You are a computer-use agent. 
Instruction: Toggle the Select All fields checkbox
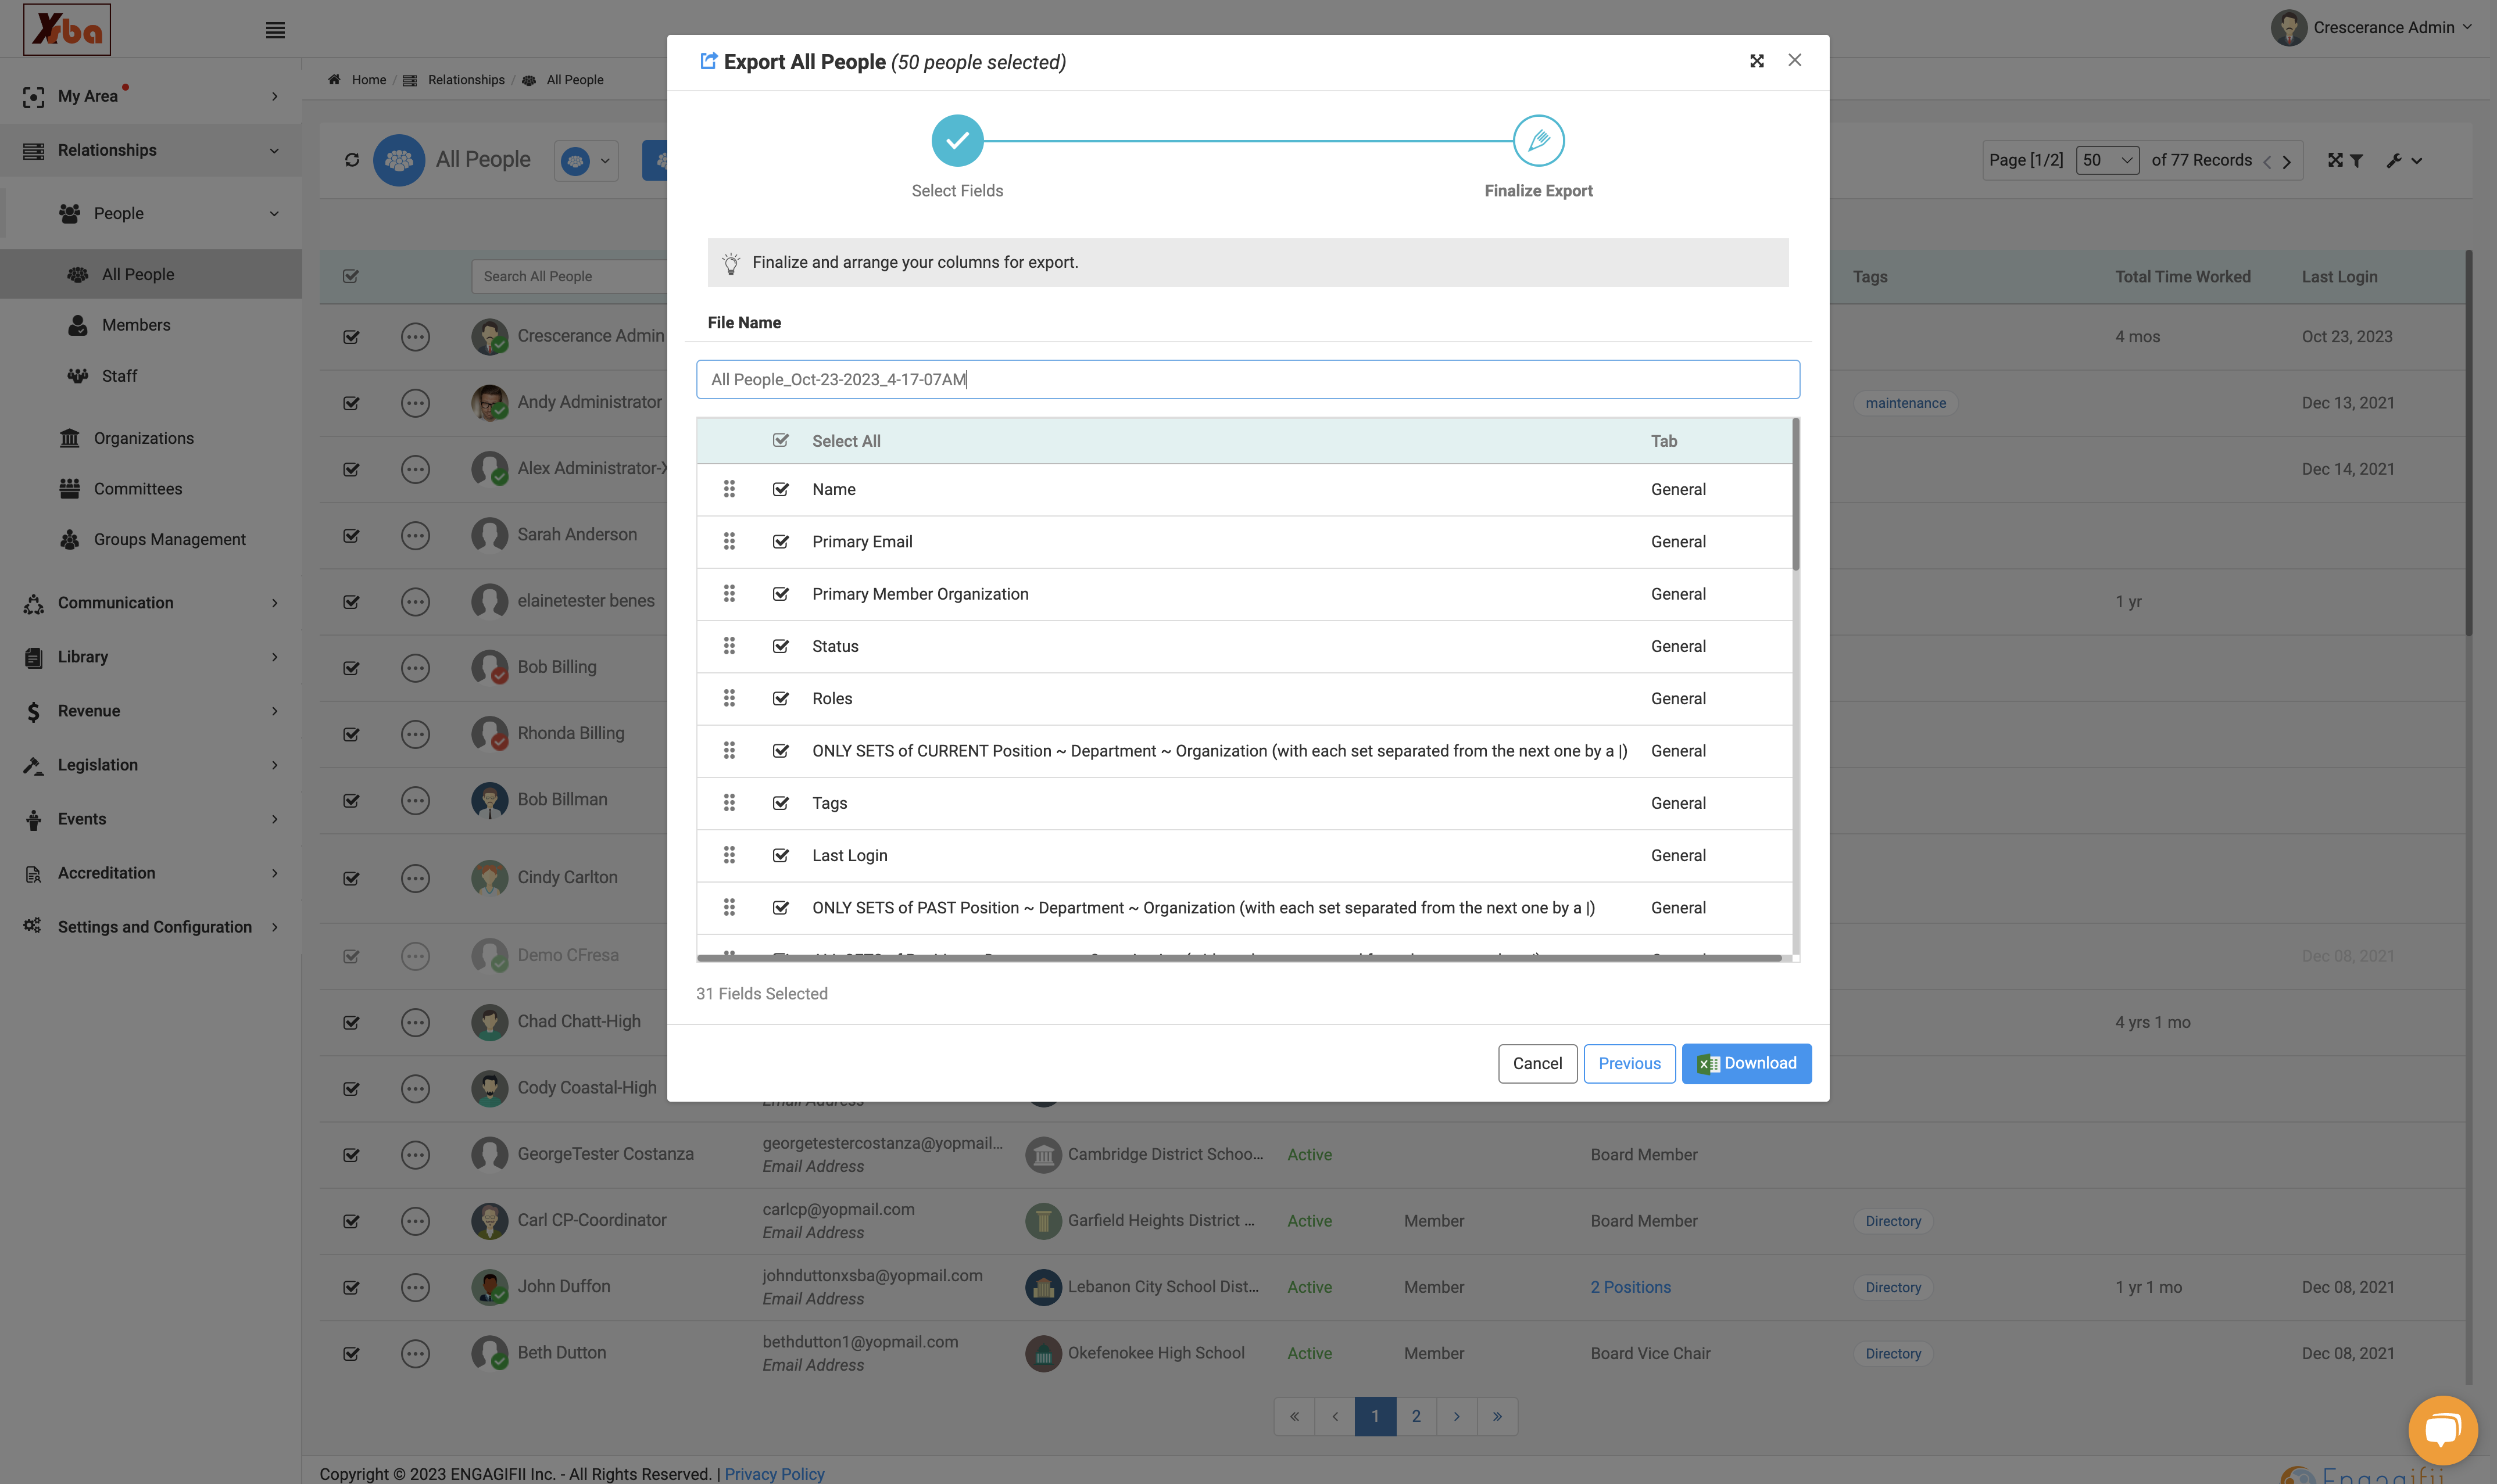coord(781,441)
